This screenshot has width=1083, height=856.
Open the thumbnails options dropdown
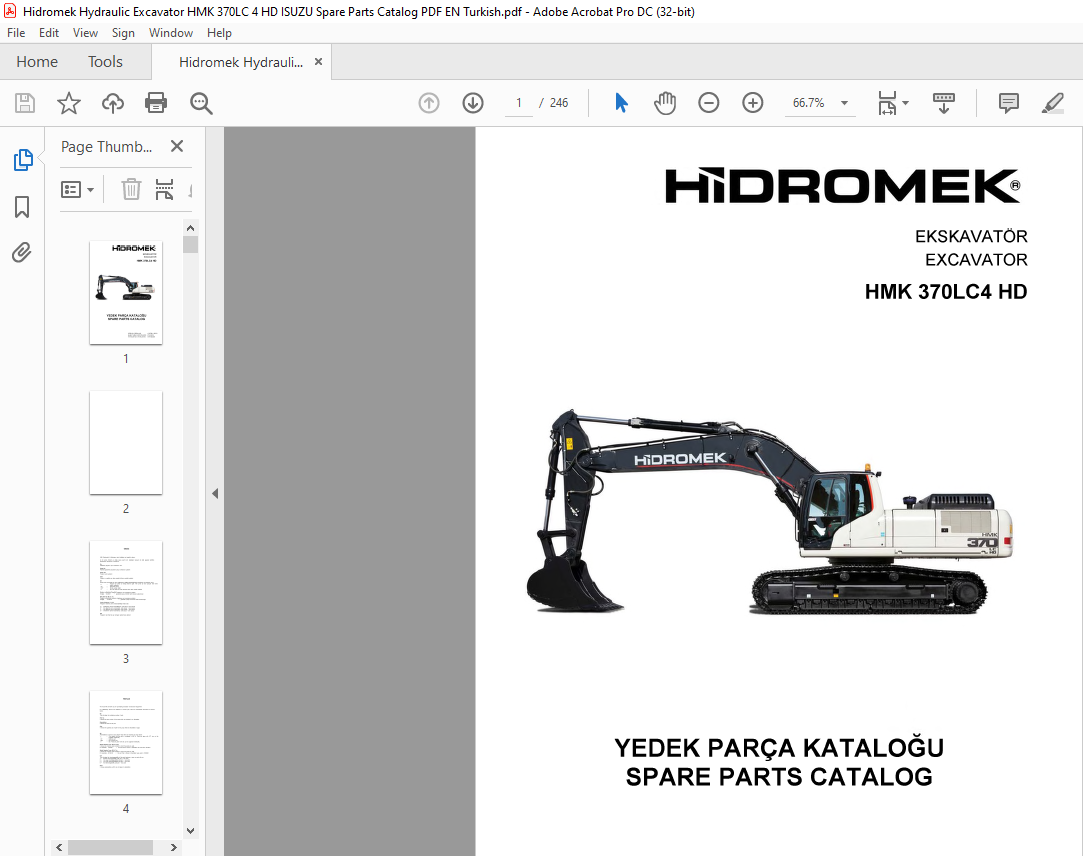tap(77, 189)
